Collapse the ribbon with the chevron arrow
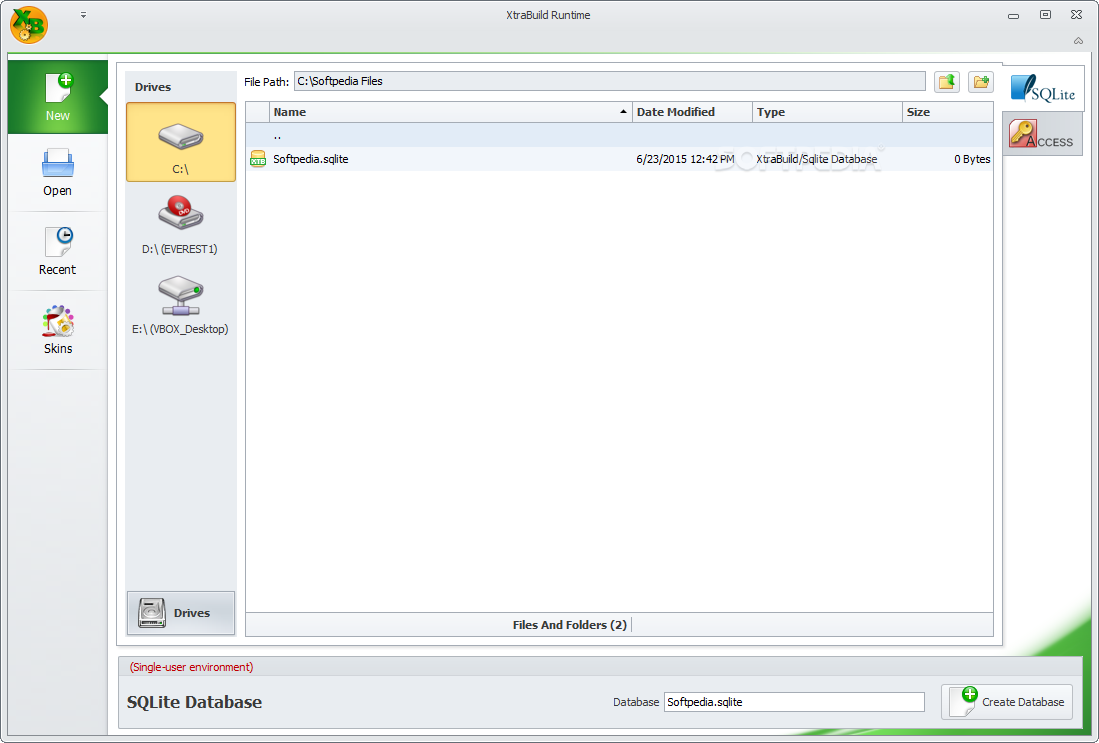Screen dimensions: 1099x743 (x=1078, y=41)
